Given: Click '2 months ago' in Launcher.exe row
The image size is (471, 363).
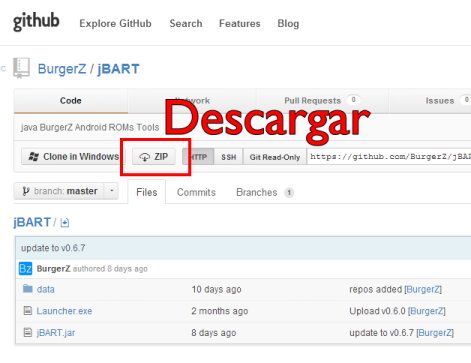Looking at the screenshot, I should (220, 311).
